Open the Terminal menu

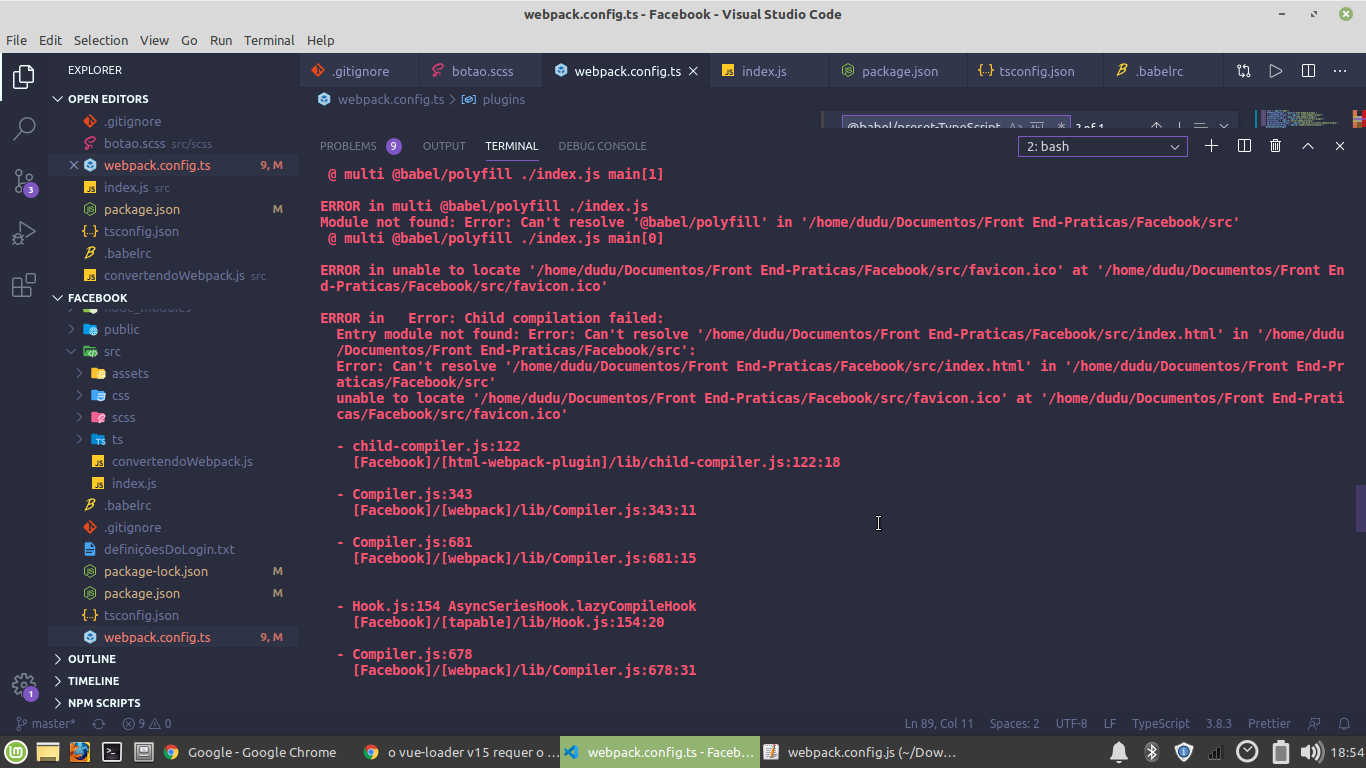[x=269, y=40]
